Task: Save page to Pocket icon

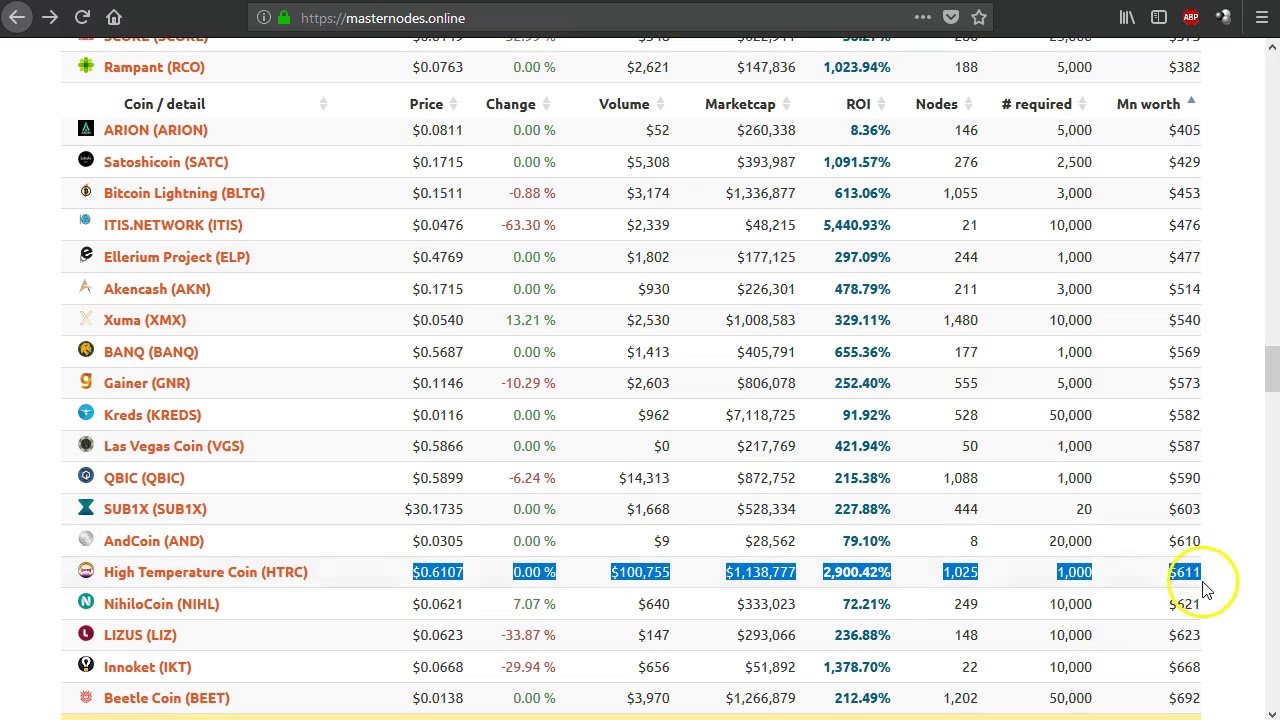Action: 951,17
